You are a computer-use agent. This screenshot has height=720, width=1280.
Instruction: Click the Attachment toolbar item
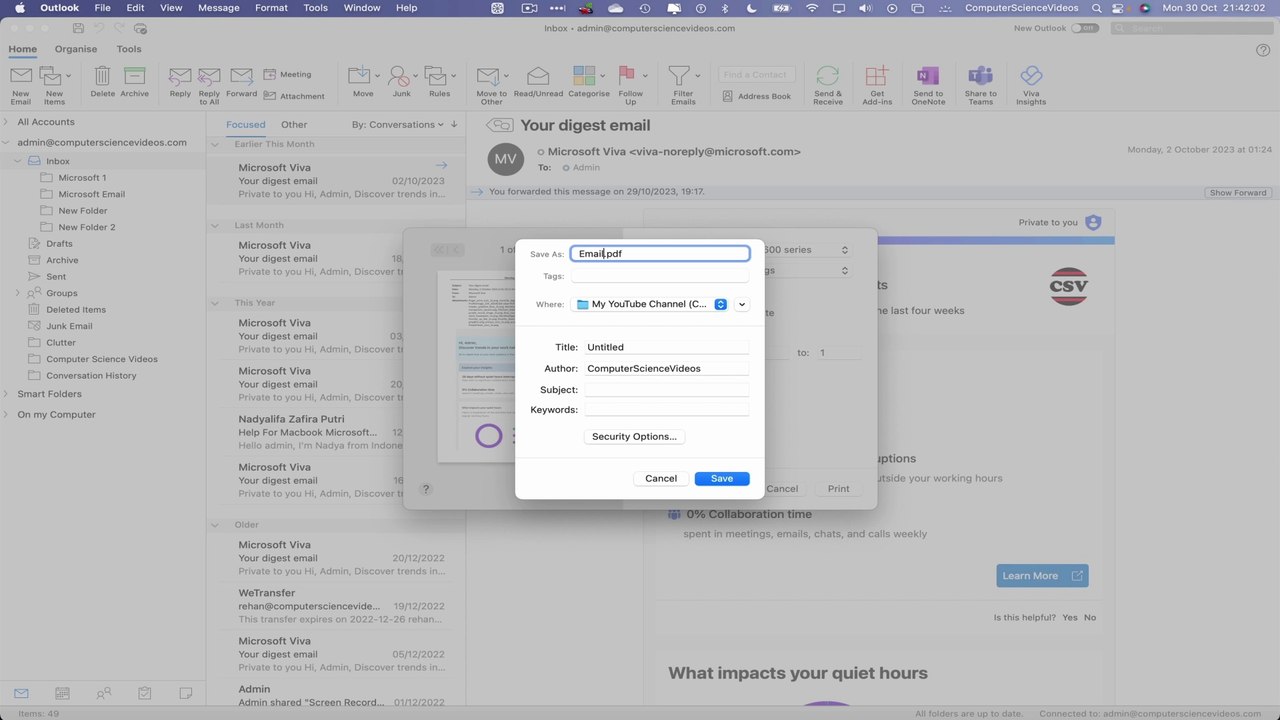tap(294, 96)
